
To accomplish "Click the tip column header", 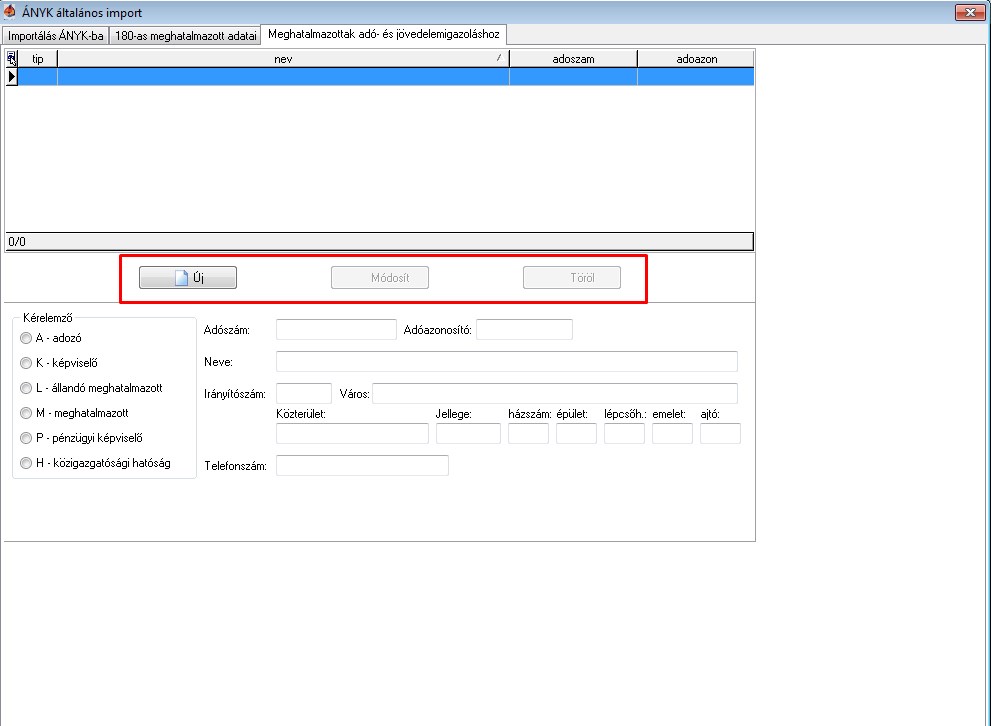I will (38, 59).
